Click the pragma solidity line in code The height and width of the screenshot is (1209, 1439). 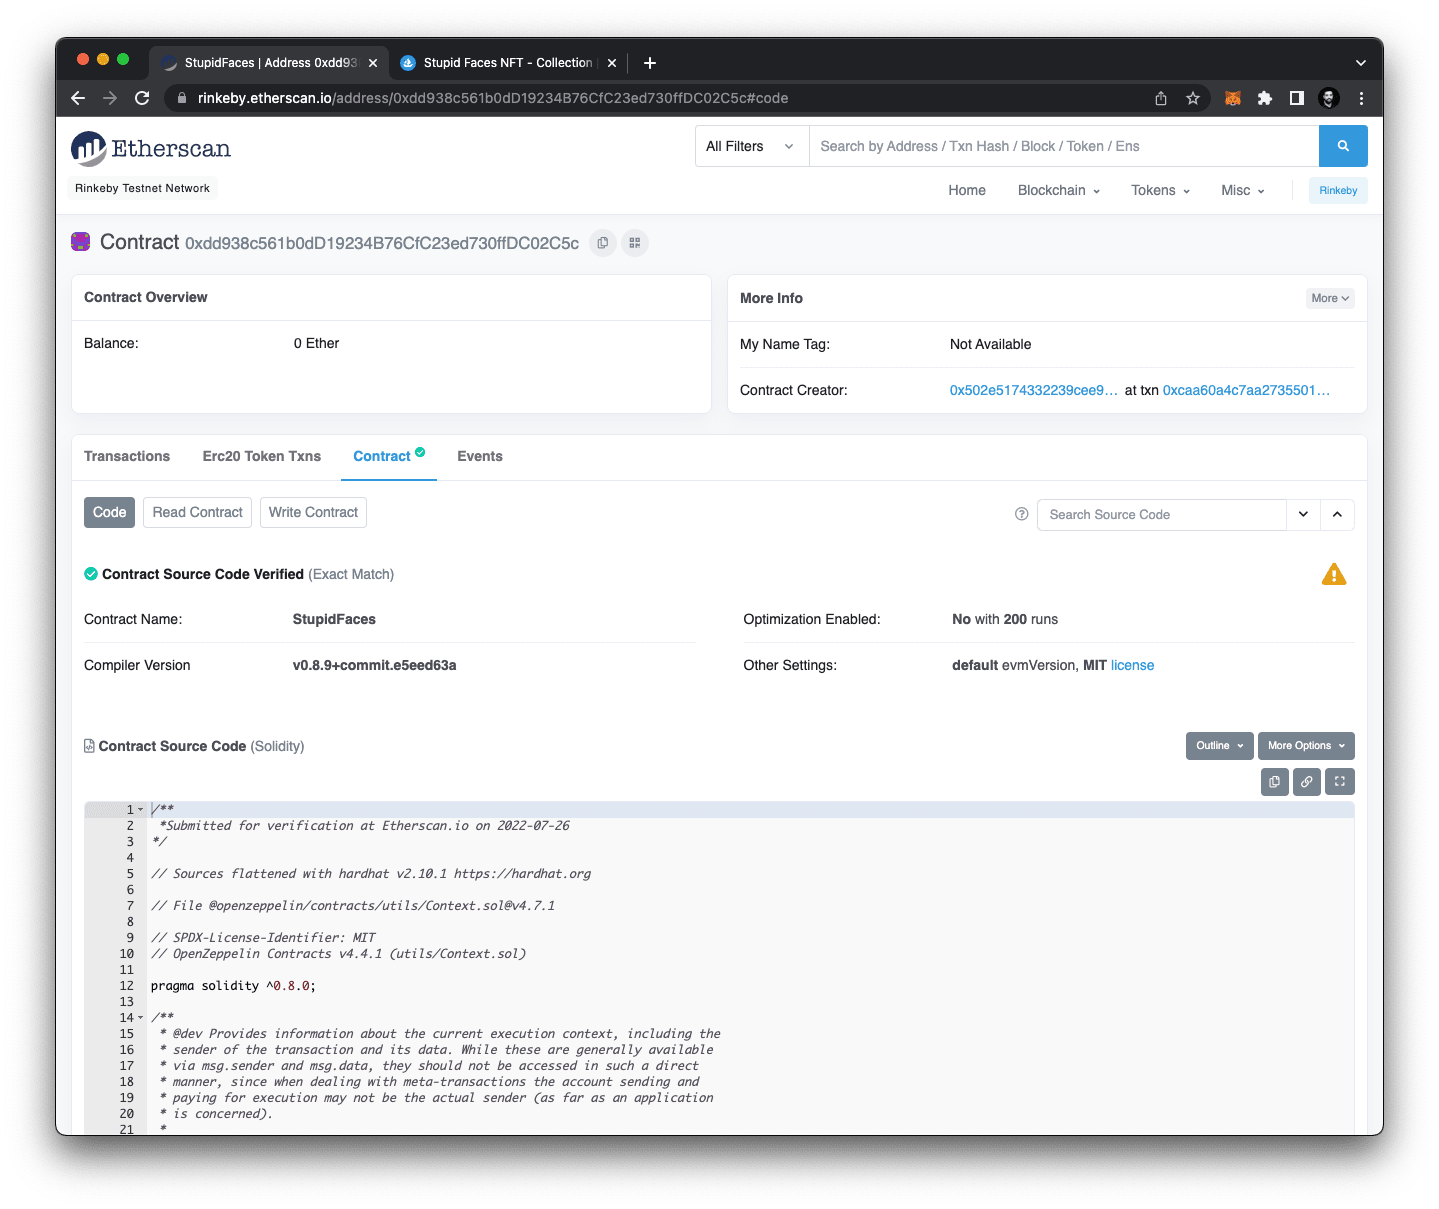point(233,986)
